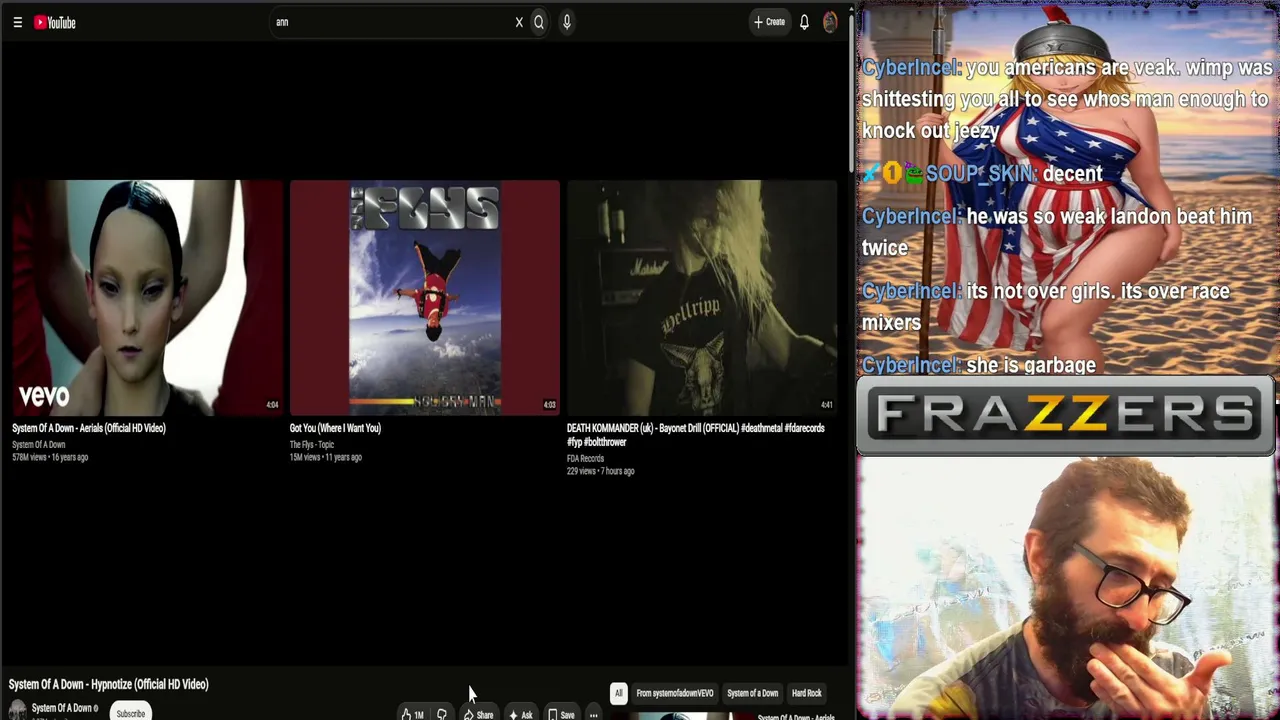This screenshot has width=1280, height=720.
Task: Open the notifications bell
Action: click(x=804, y=22)
